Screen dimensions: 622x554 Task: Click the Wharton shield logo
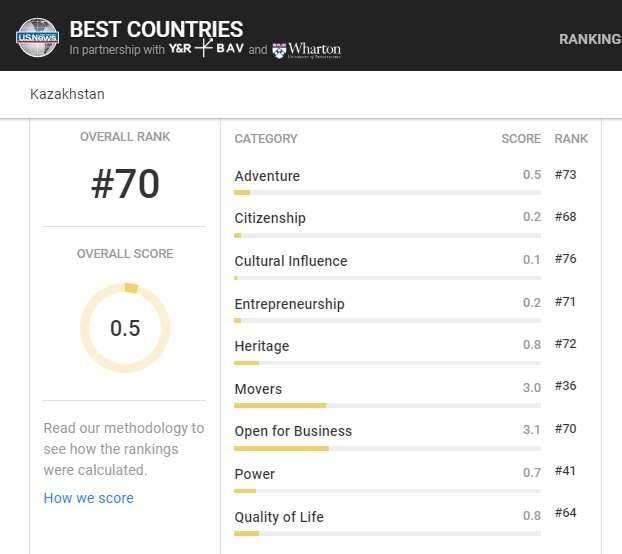pyautogui.click(x=279, y=49)
